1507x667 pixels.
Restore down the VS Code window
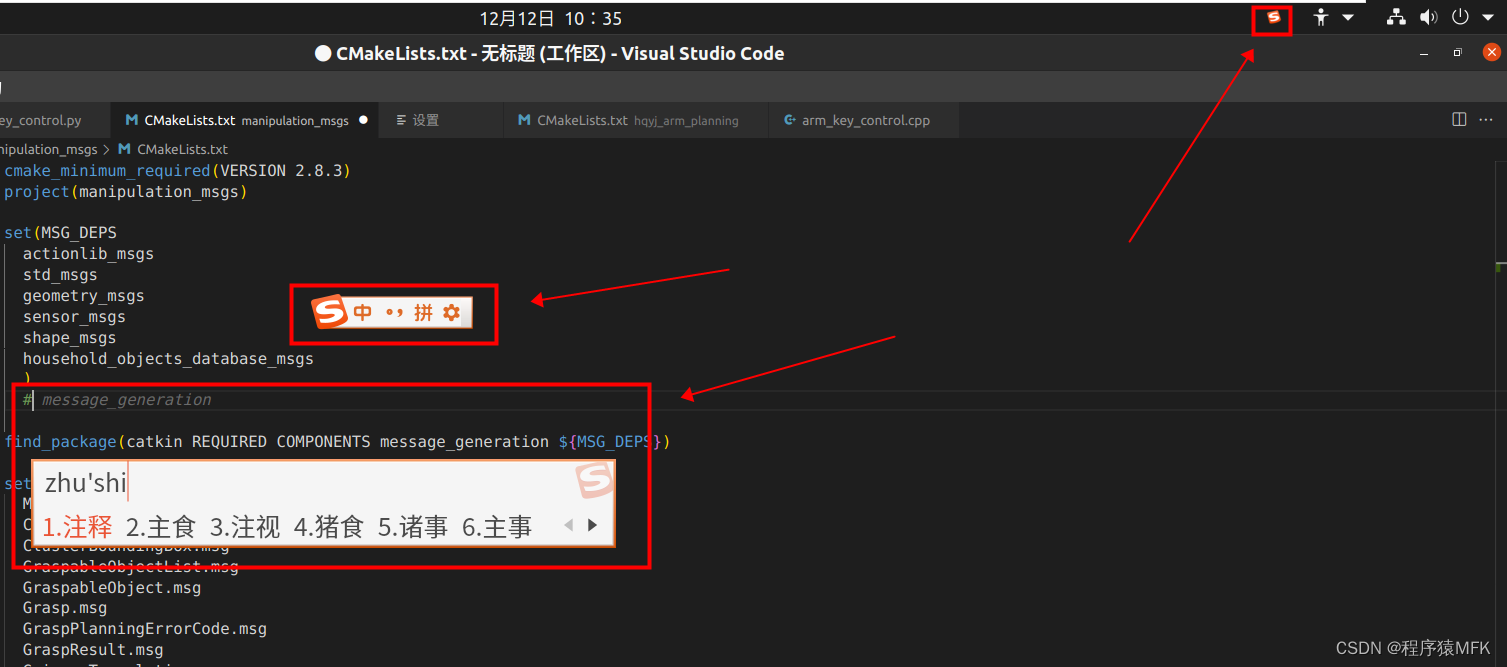(x=1458, y=52)
